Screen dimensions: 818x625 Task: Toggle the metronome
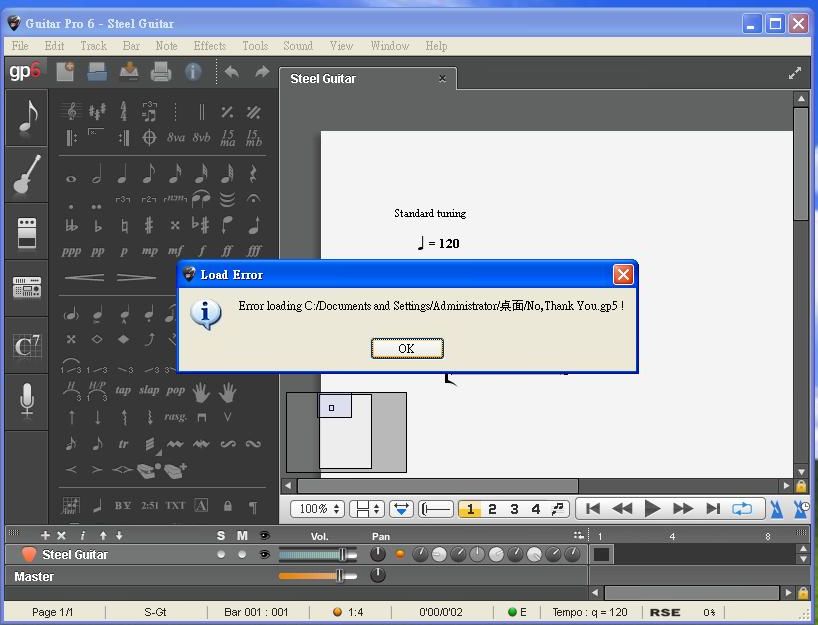pos(777,509)
